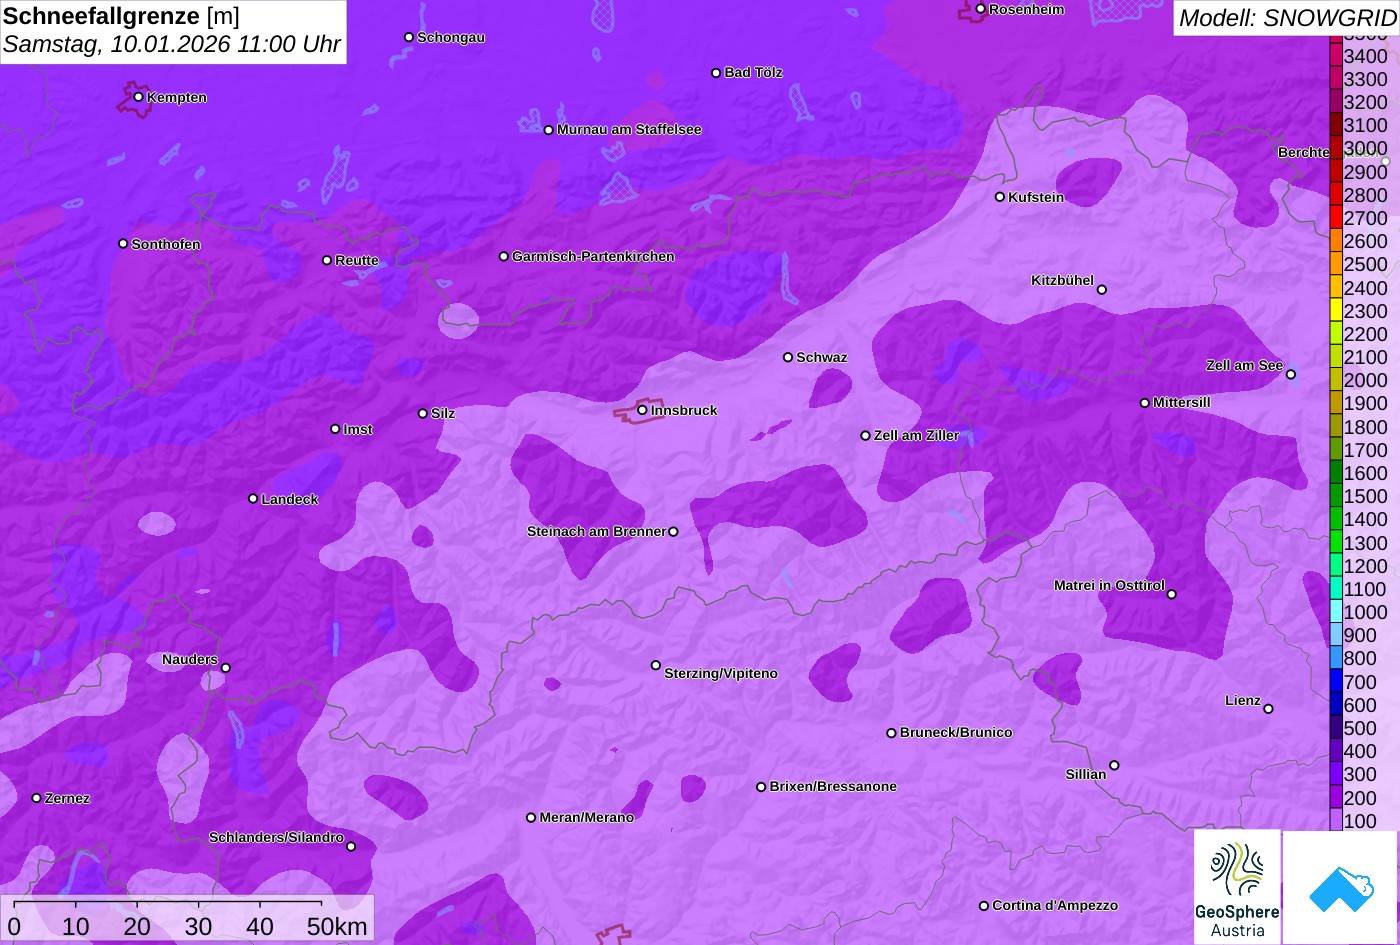Select the Bad Tölz location marker
Image resolution: width=1400 pixels, height=945 pixels.
(716, 73)
